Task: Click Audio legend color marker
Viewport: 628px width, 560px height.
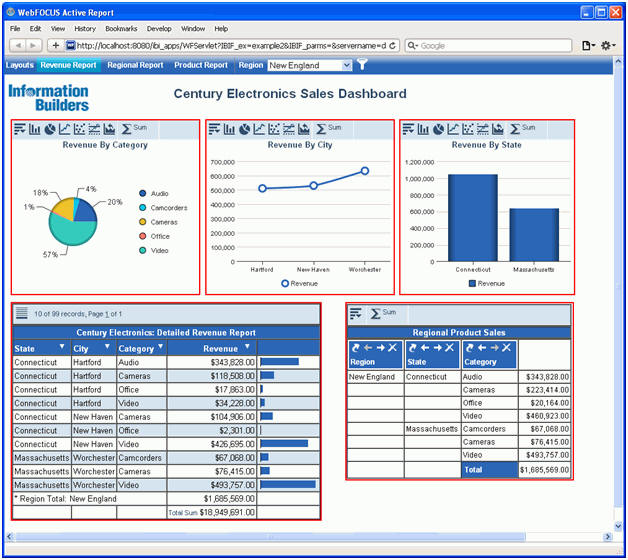Action: coord(142,193)
